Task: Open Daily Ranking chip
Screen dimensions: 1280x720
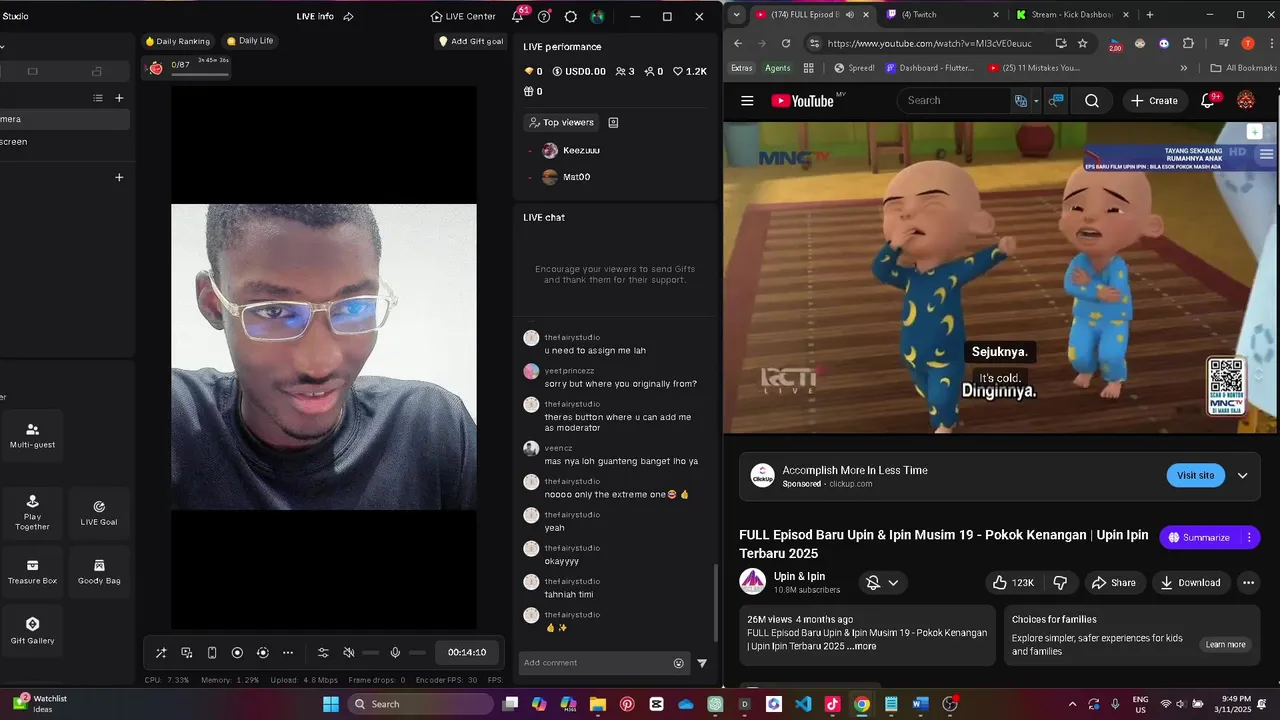Action: (178, 41)
